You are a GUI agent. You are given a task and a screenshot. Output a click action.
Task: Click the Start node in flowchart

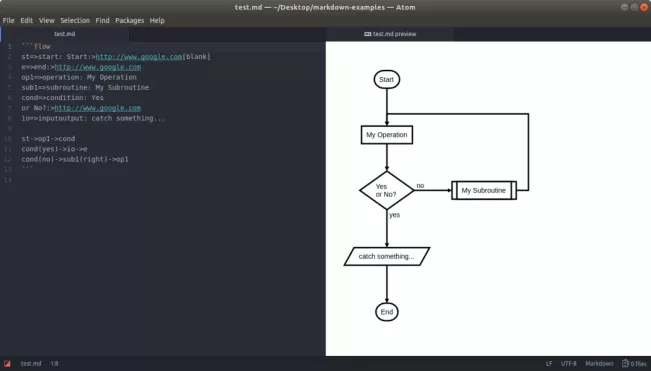click(387, 79)
